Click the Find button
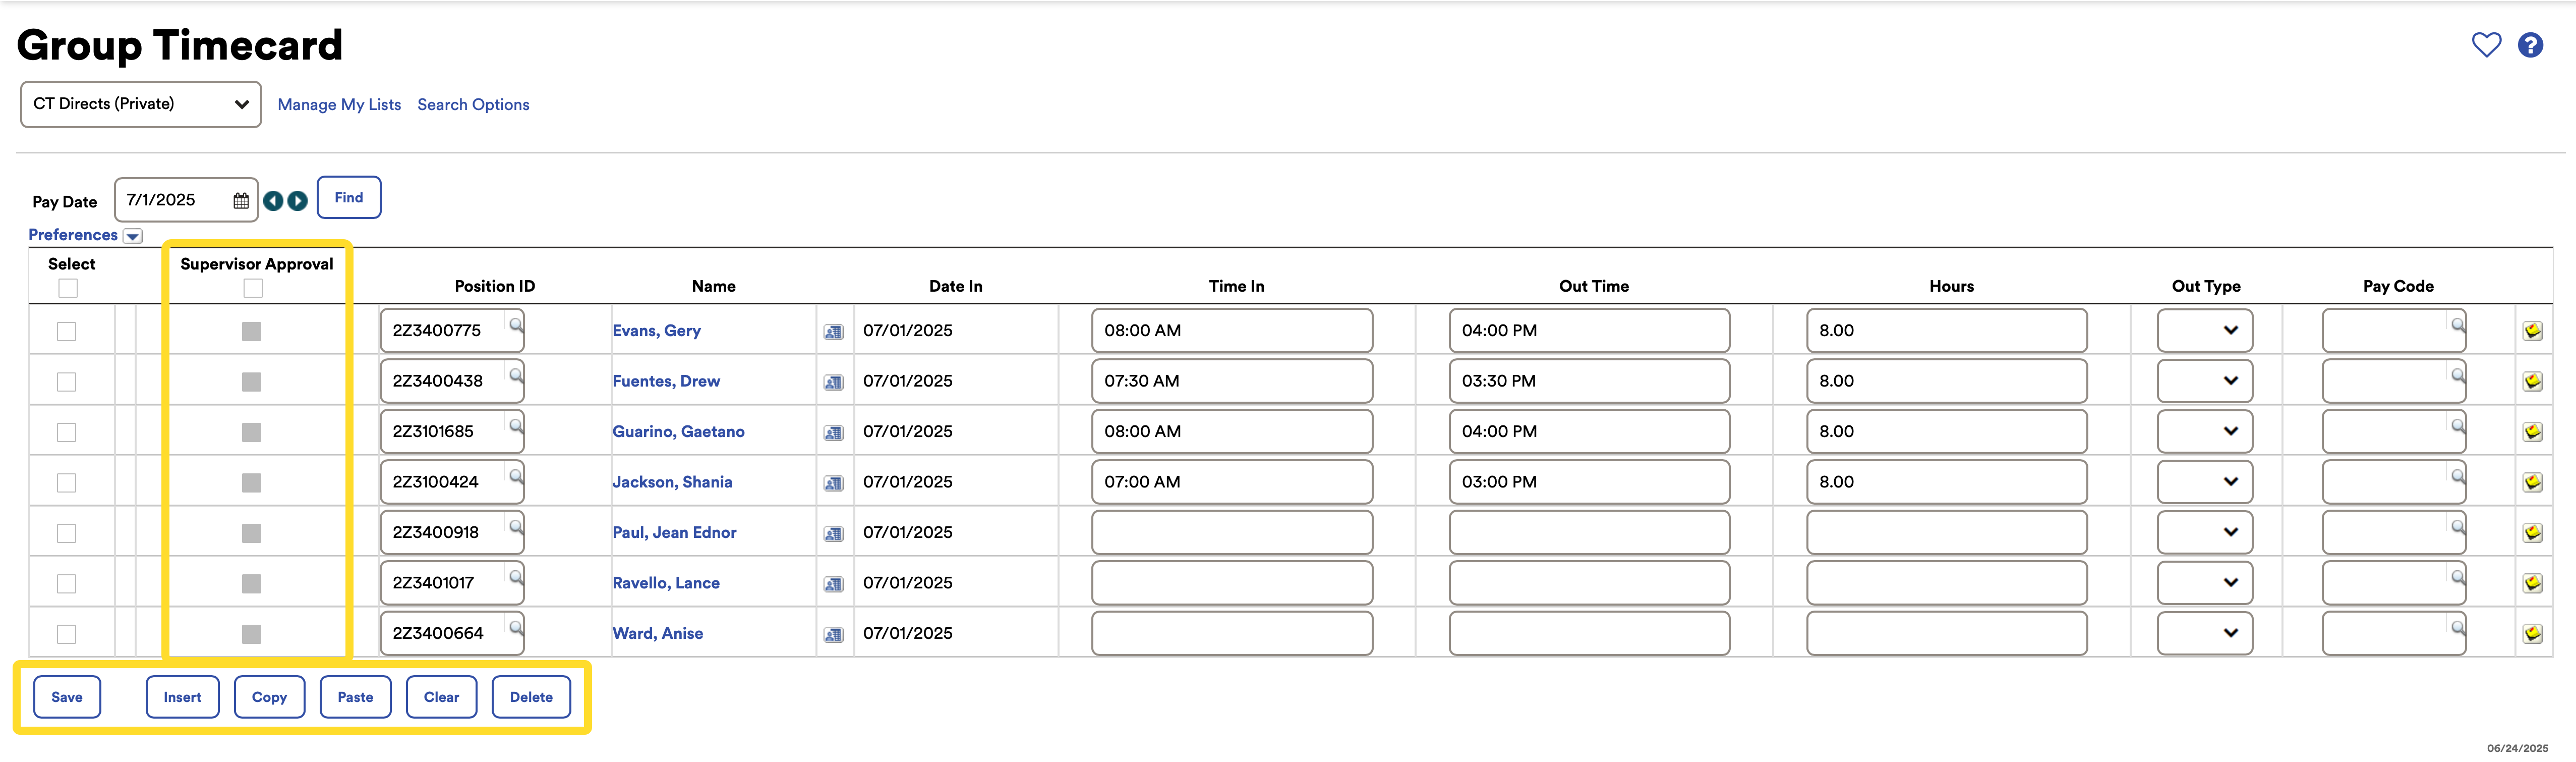Screen dimensions: 2576x762 pos(349,197)
